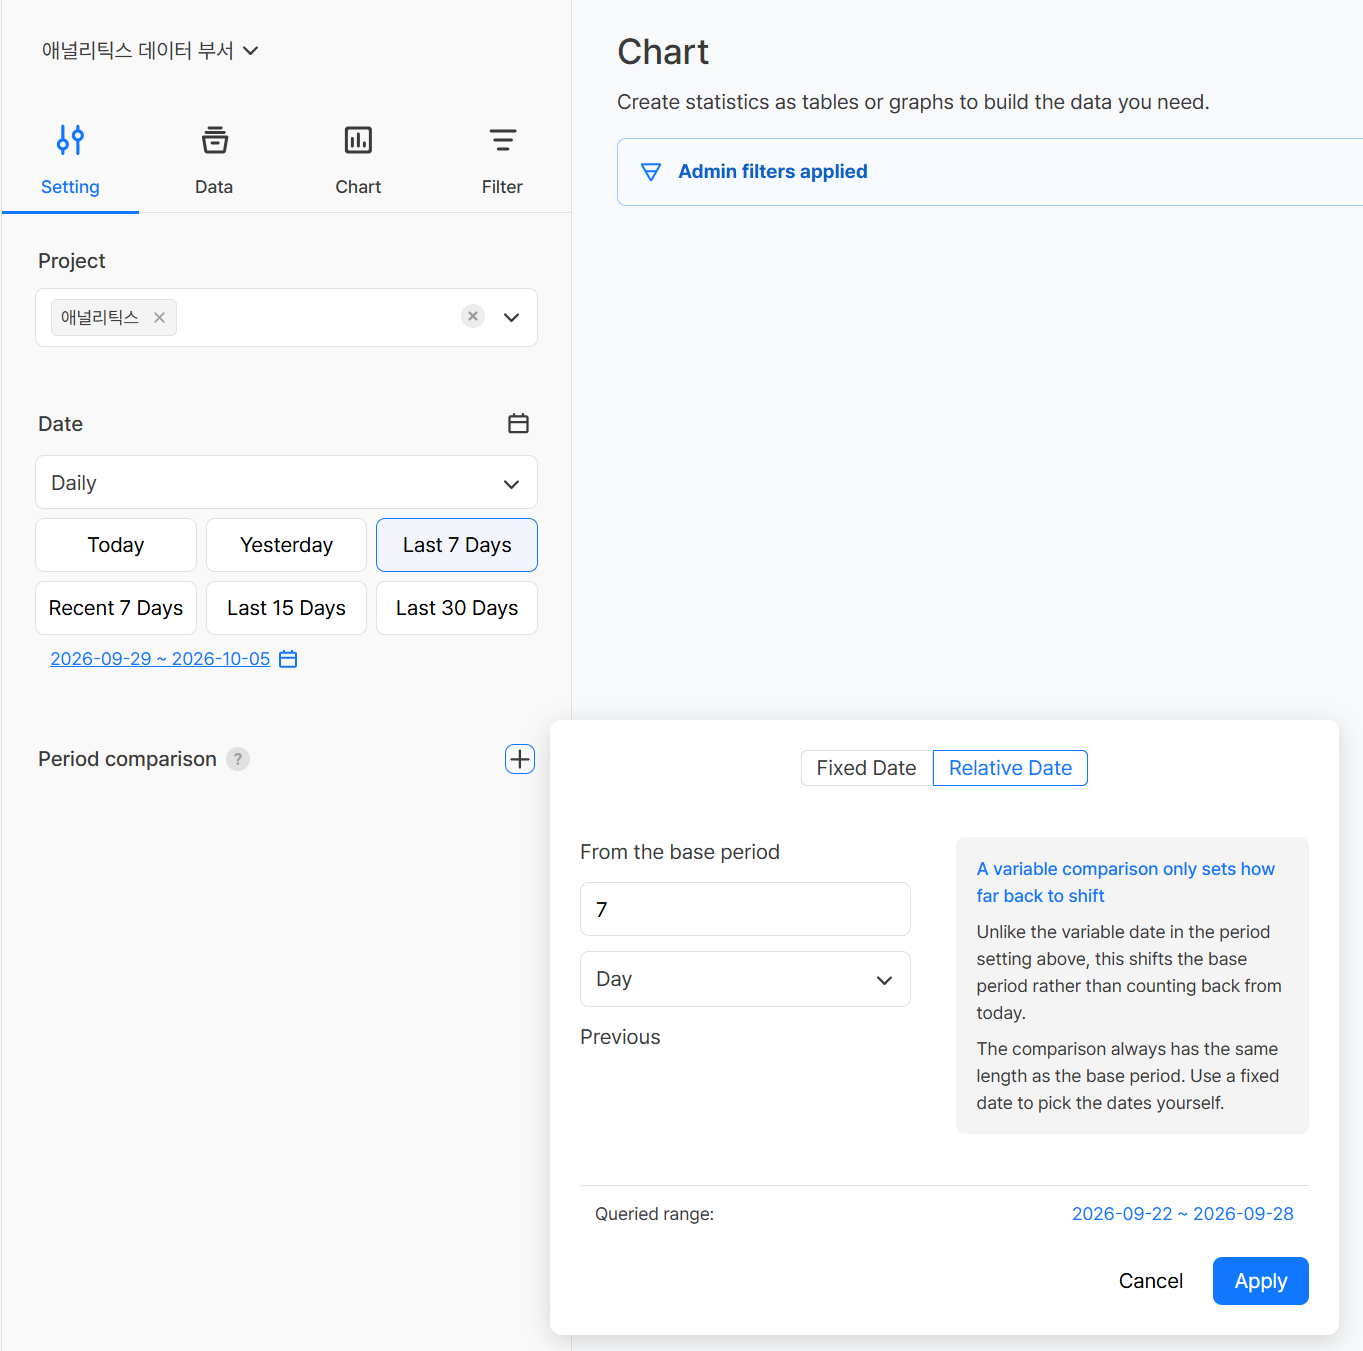Clear all selected projects
The height and width of the screenshot is (1351, 1363).
click(473, 316)
